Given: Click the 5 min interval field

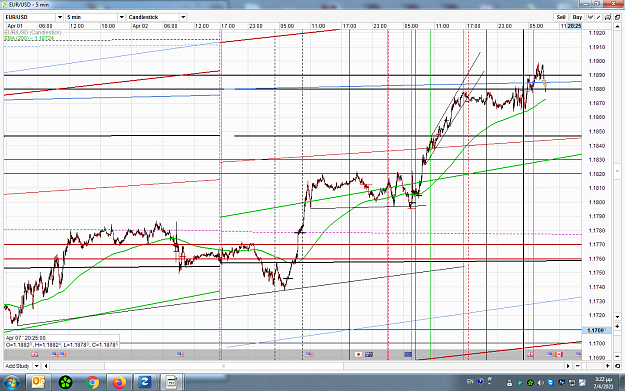Looking at the screenshot, I should pos(92,17).
